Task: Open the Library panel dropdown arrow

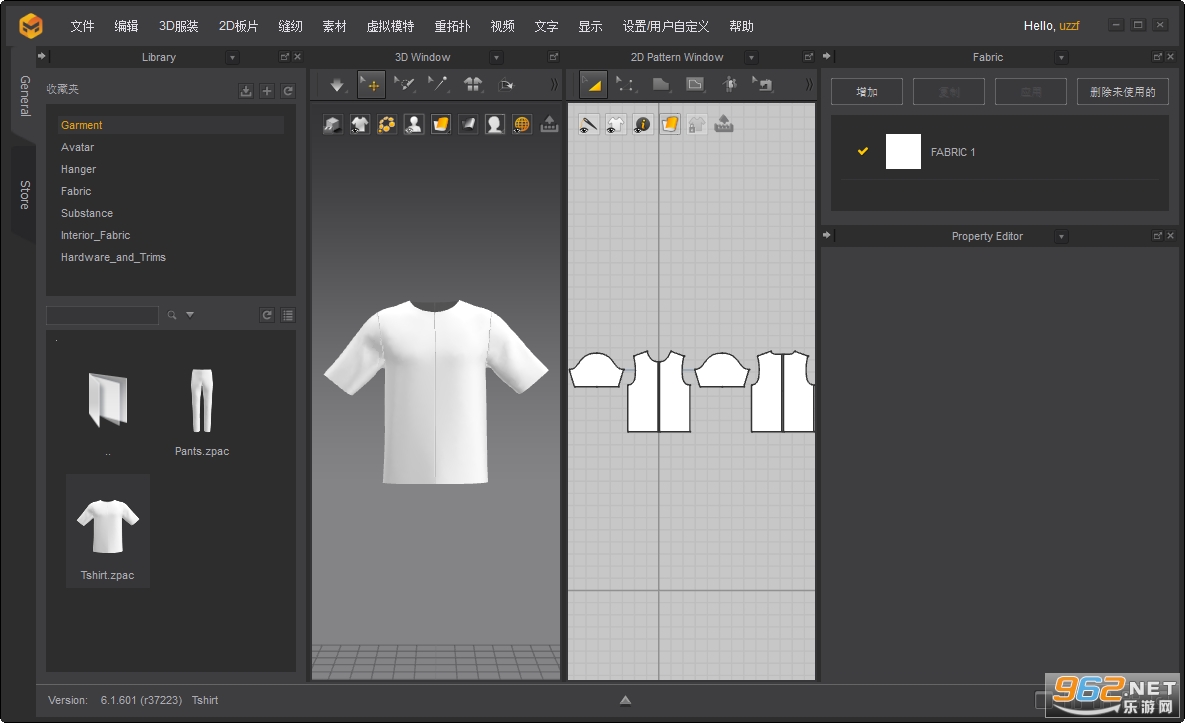Action: (233, 57)
